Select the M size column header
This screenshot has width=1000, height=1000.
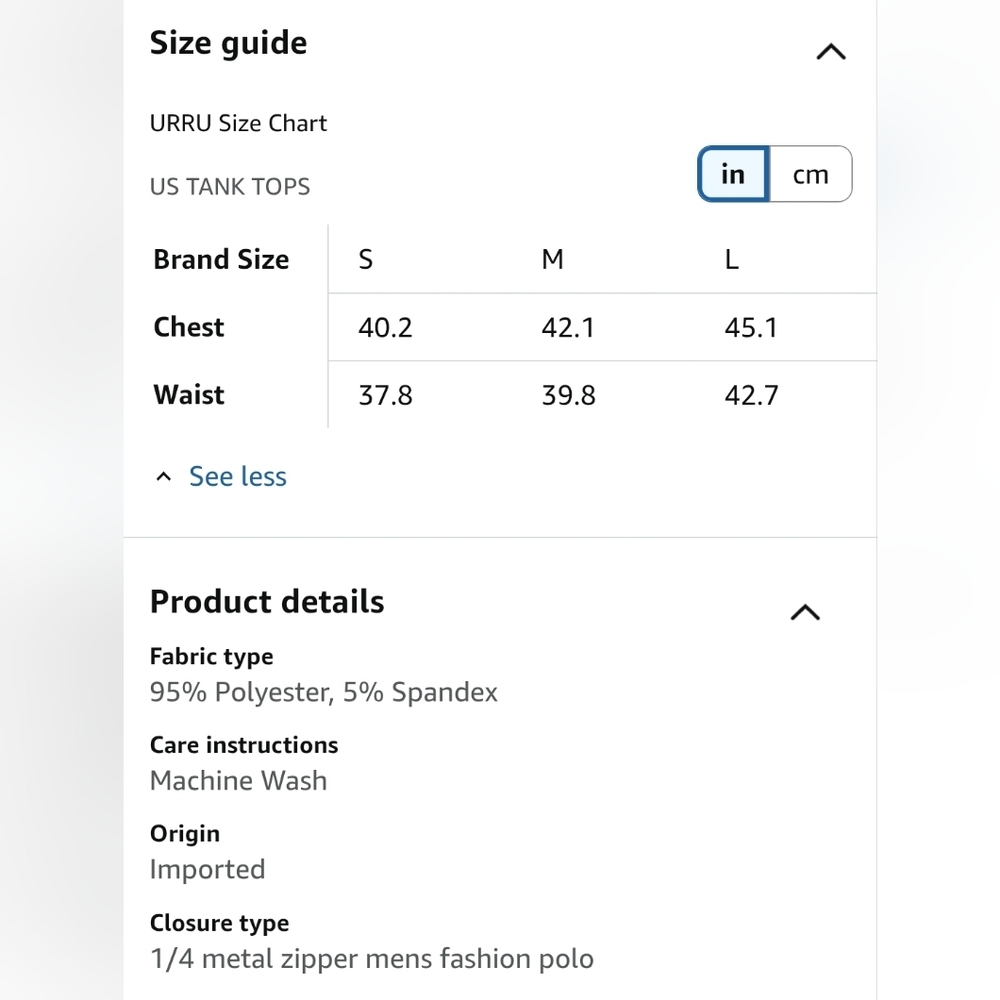click(x=552, y=260)
